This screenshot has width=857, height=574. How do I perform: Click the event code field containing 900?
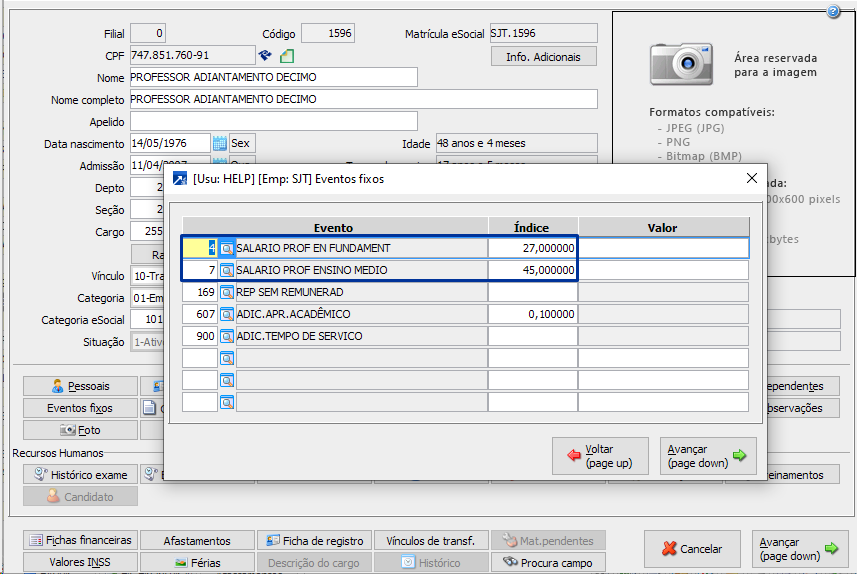pos(200,336)
